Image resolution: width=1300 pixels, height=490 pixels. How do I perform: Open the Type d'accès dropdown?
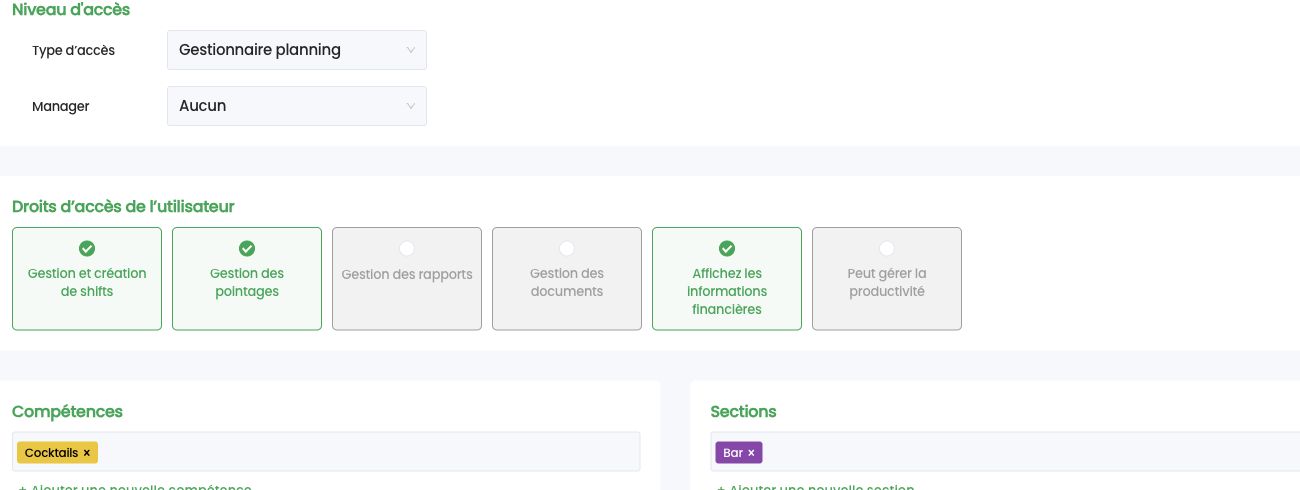(x=297, y=50)
